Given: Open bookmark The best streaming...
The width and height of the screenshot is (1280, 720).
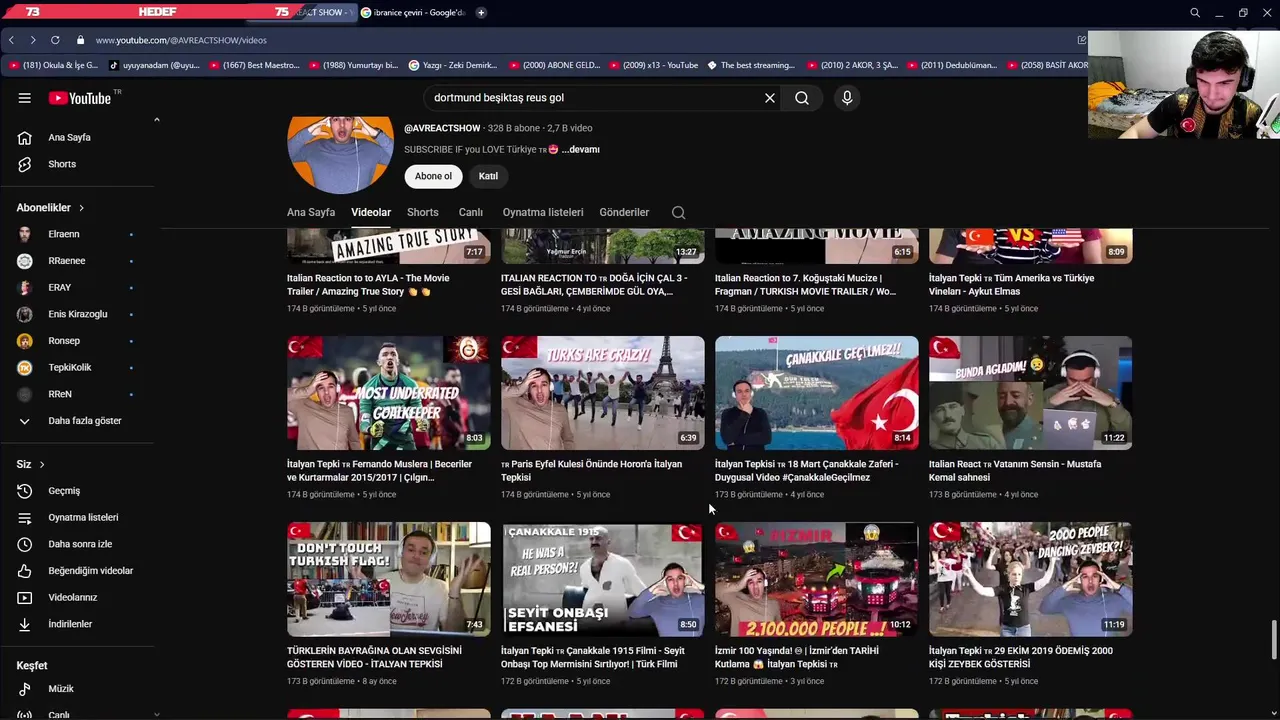Looking at the screenshot, I should [x=751, y=65].
